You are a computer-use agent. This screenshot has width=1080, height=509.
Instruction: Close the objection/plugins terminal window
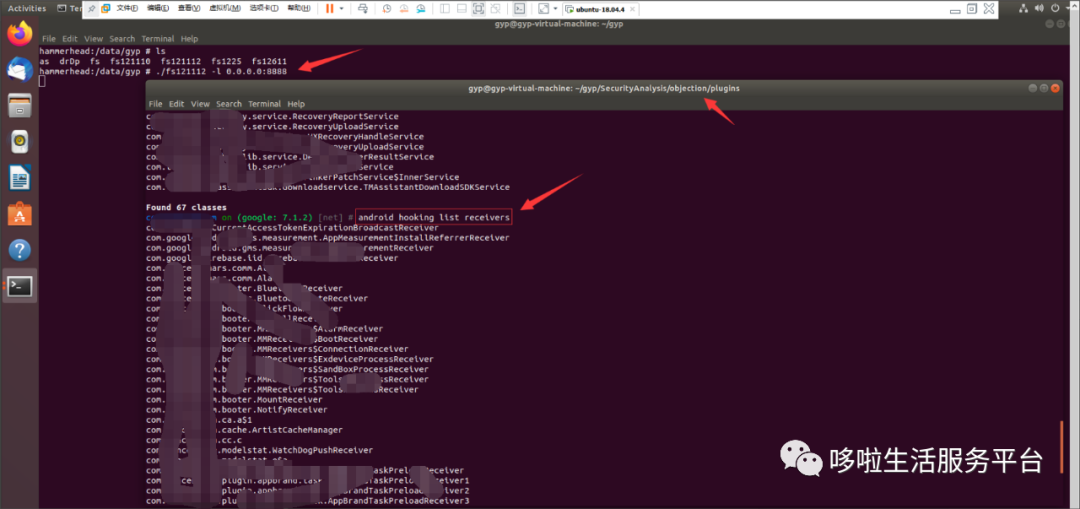(x=1055, y=89)
